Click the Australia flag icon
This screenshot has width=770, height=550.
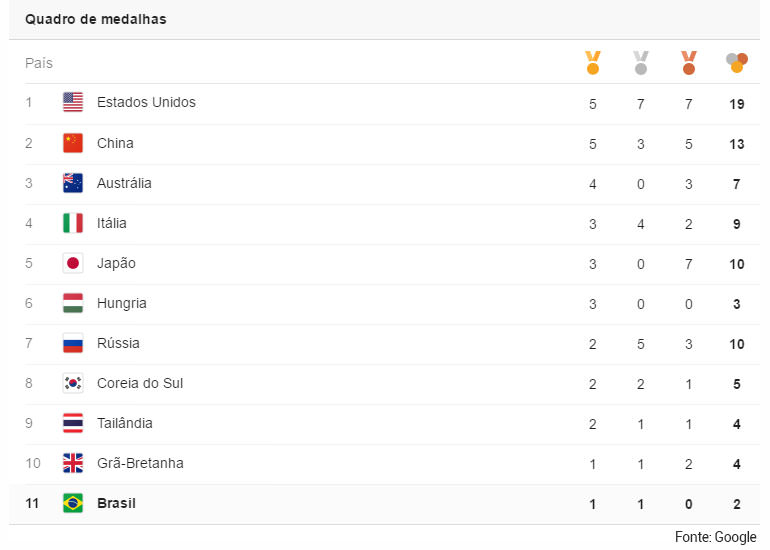tap(73, 183)
